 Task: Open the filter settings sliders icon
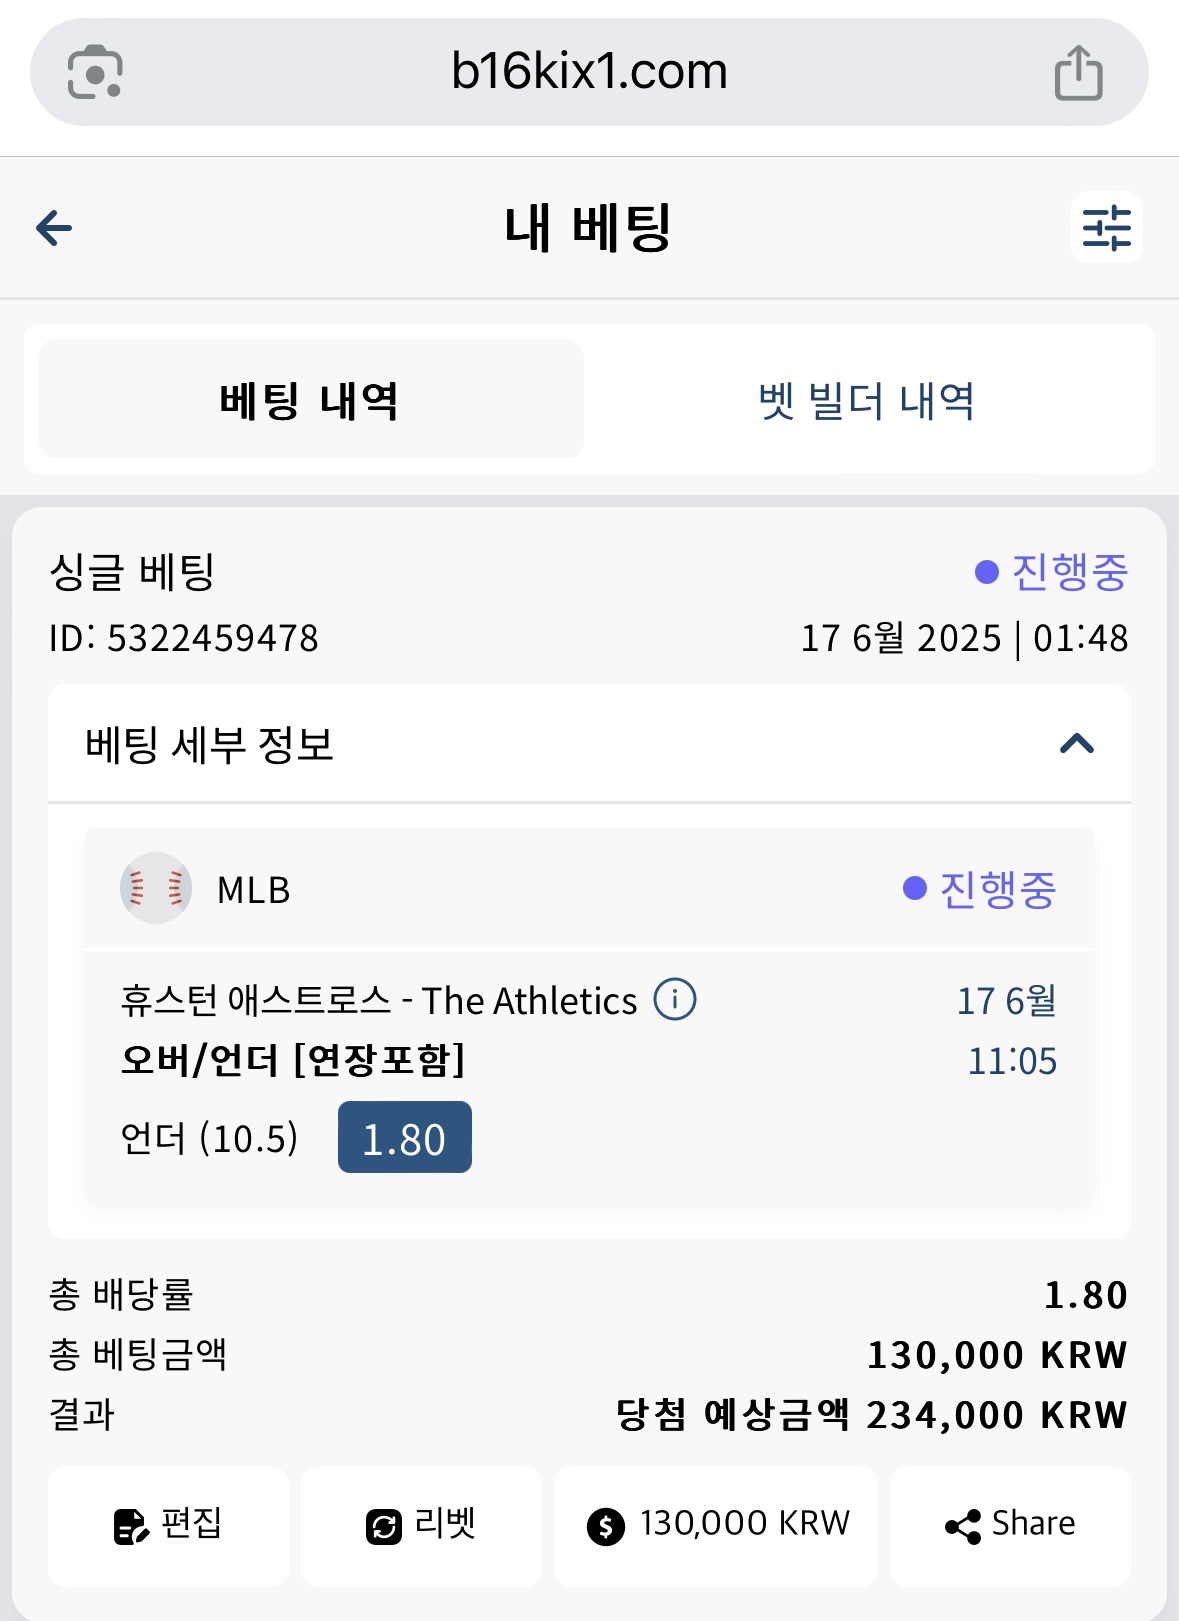(x=1106, y=228)
